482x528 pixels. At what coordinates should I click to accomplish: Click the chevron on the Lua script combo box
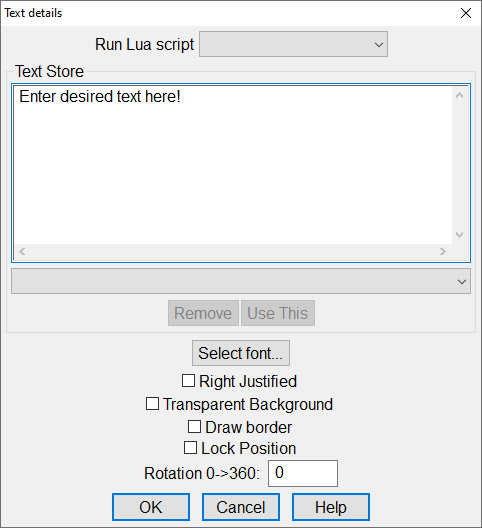379,44
